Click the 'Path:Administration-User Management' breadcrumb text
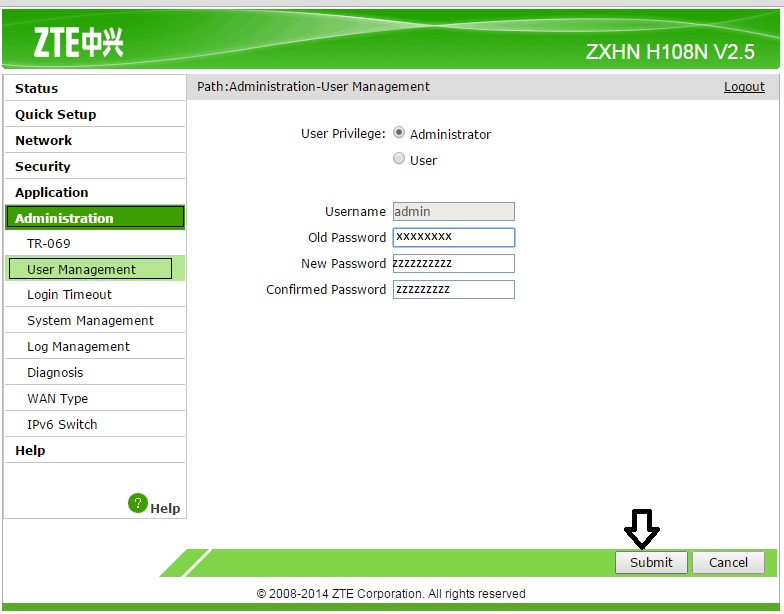Screen dimensions: 784x614 point(313,86)
